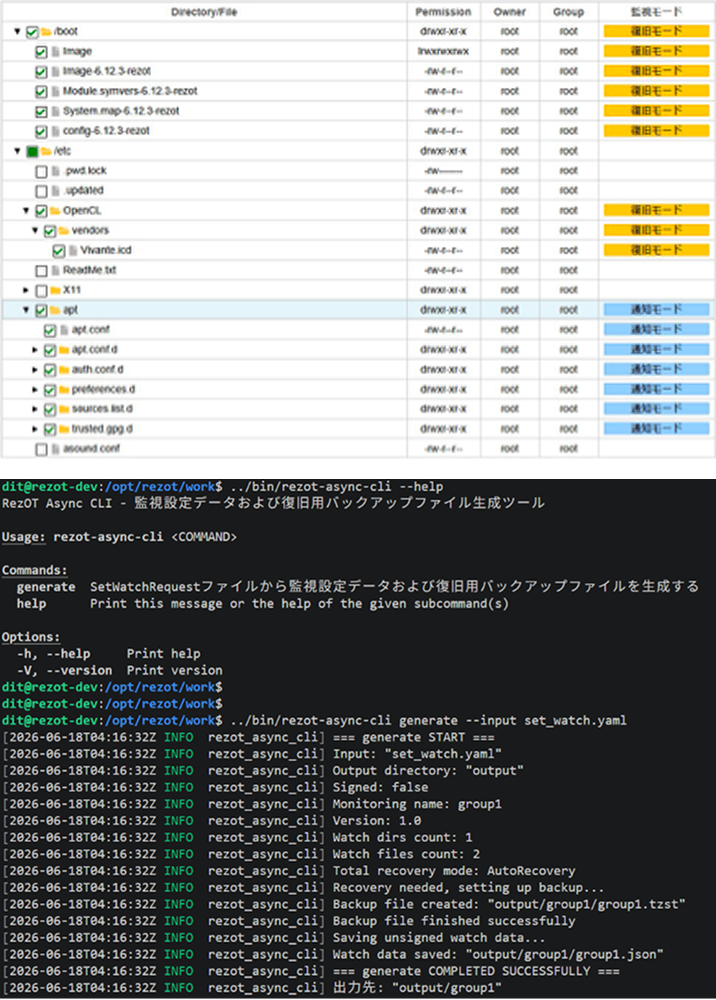716x1000 pixels.
Task: Collapse the vendors folder arrow
Action: pos(35,230)
